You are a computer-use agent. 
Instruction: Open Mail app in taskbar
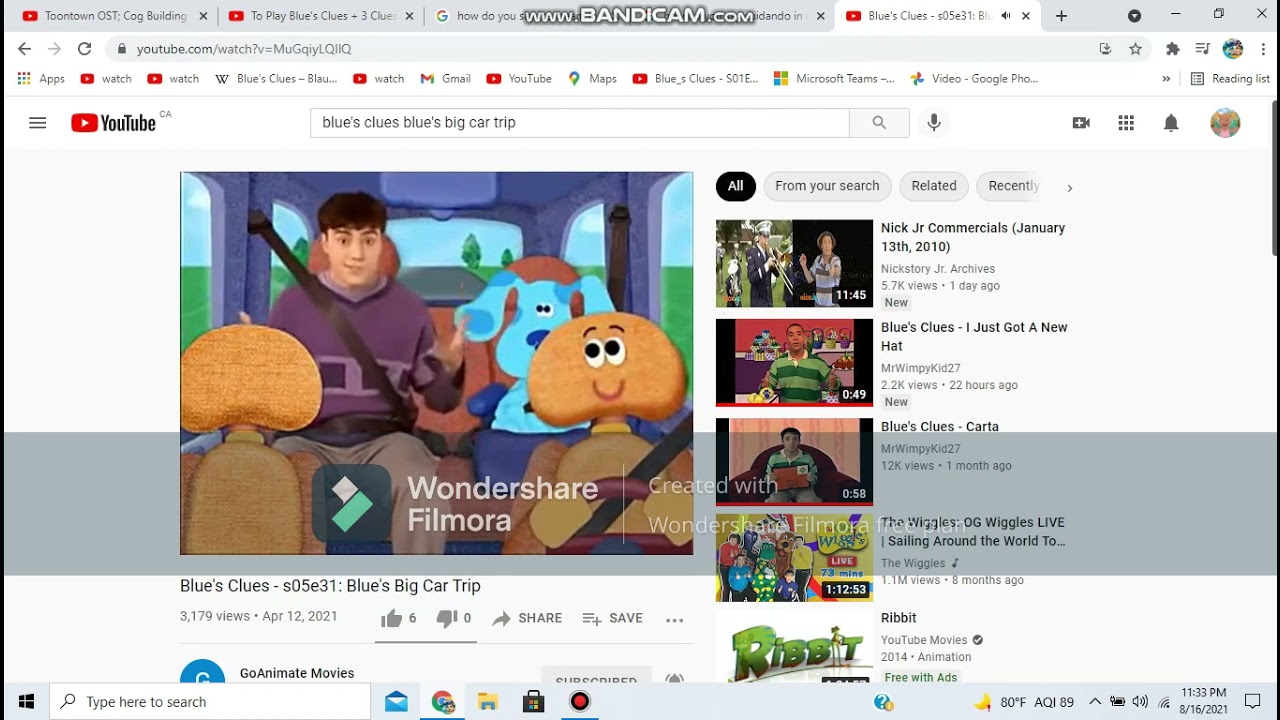click(396, 702)
